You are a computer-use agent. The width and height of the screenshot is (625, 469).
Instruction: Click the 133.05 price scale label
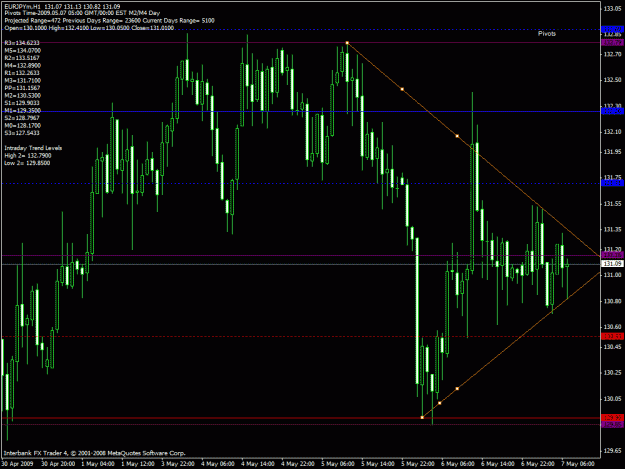(612, 9)
